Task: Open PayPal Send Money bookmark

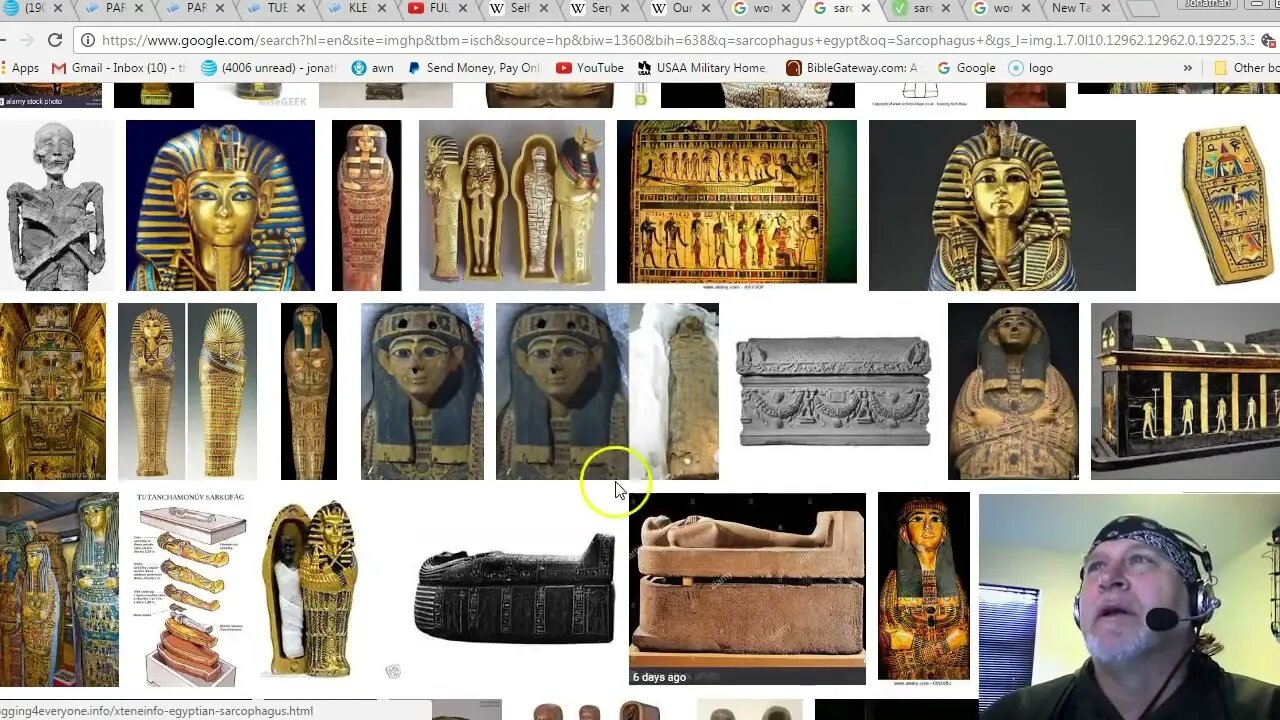Action: pos(474,68)
